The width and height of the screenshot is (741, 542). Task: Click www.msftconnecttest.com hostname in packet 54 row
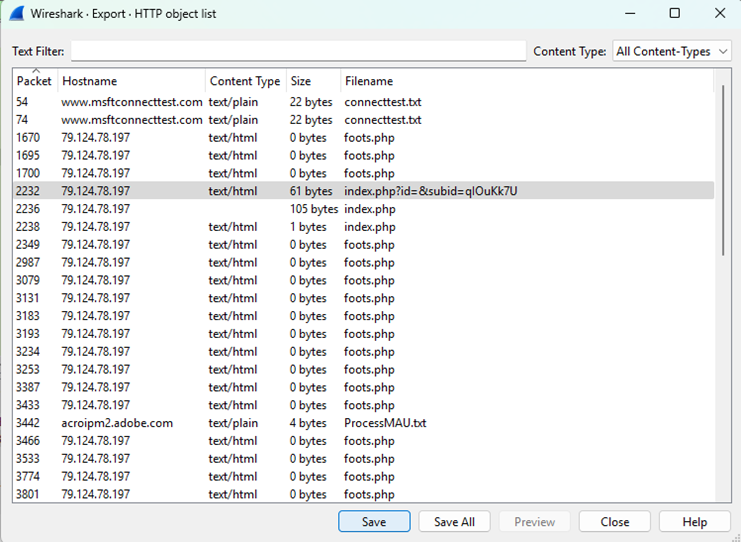click(132, 102)
